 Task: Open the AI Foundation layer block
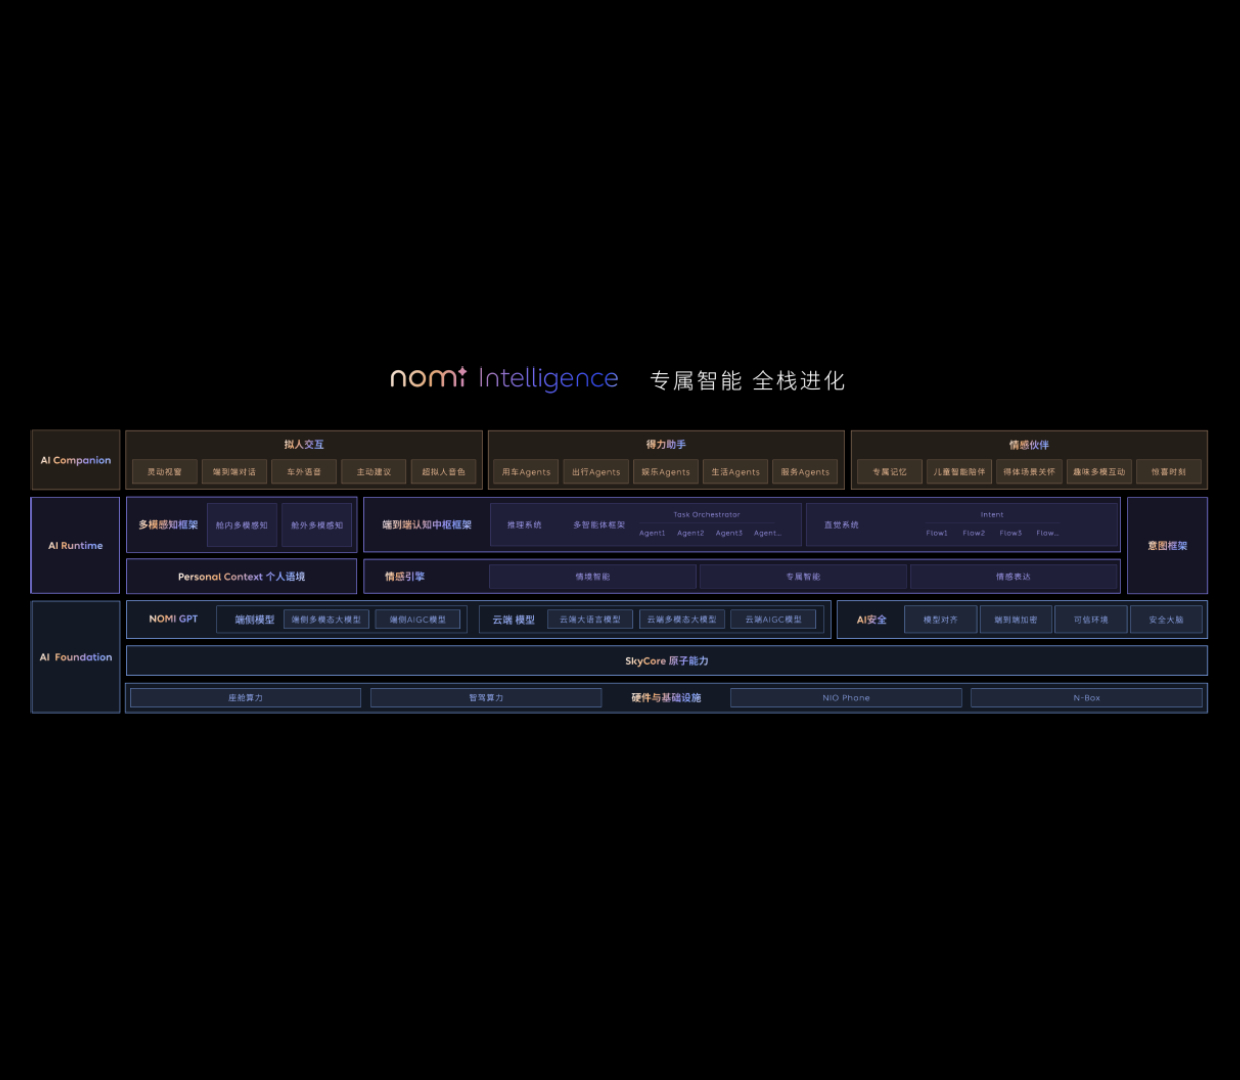pyautogui.click(x=76, y=657)
